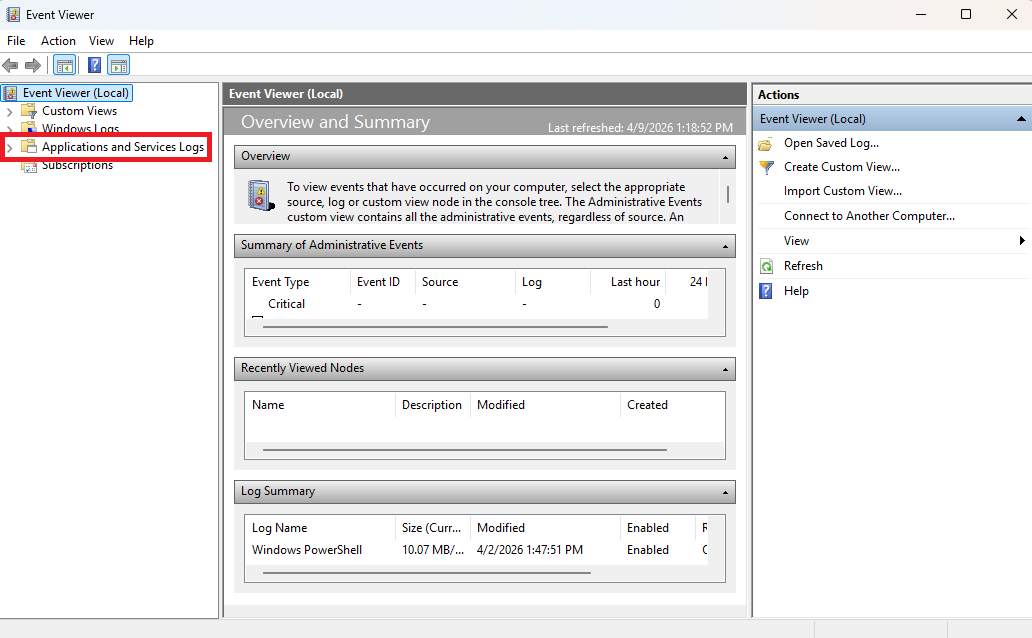The image size is (1032, 638).
Task: Expand the Windows Logs tree node
Action: pyautogui.click(x=10, y=130)
